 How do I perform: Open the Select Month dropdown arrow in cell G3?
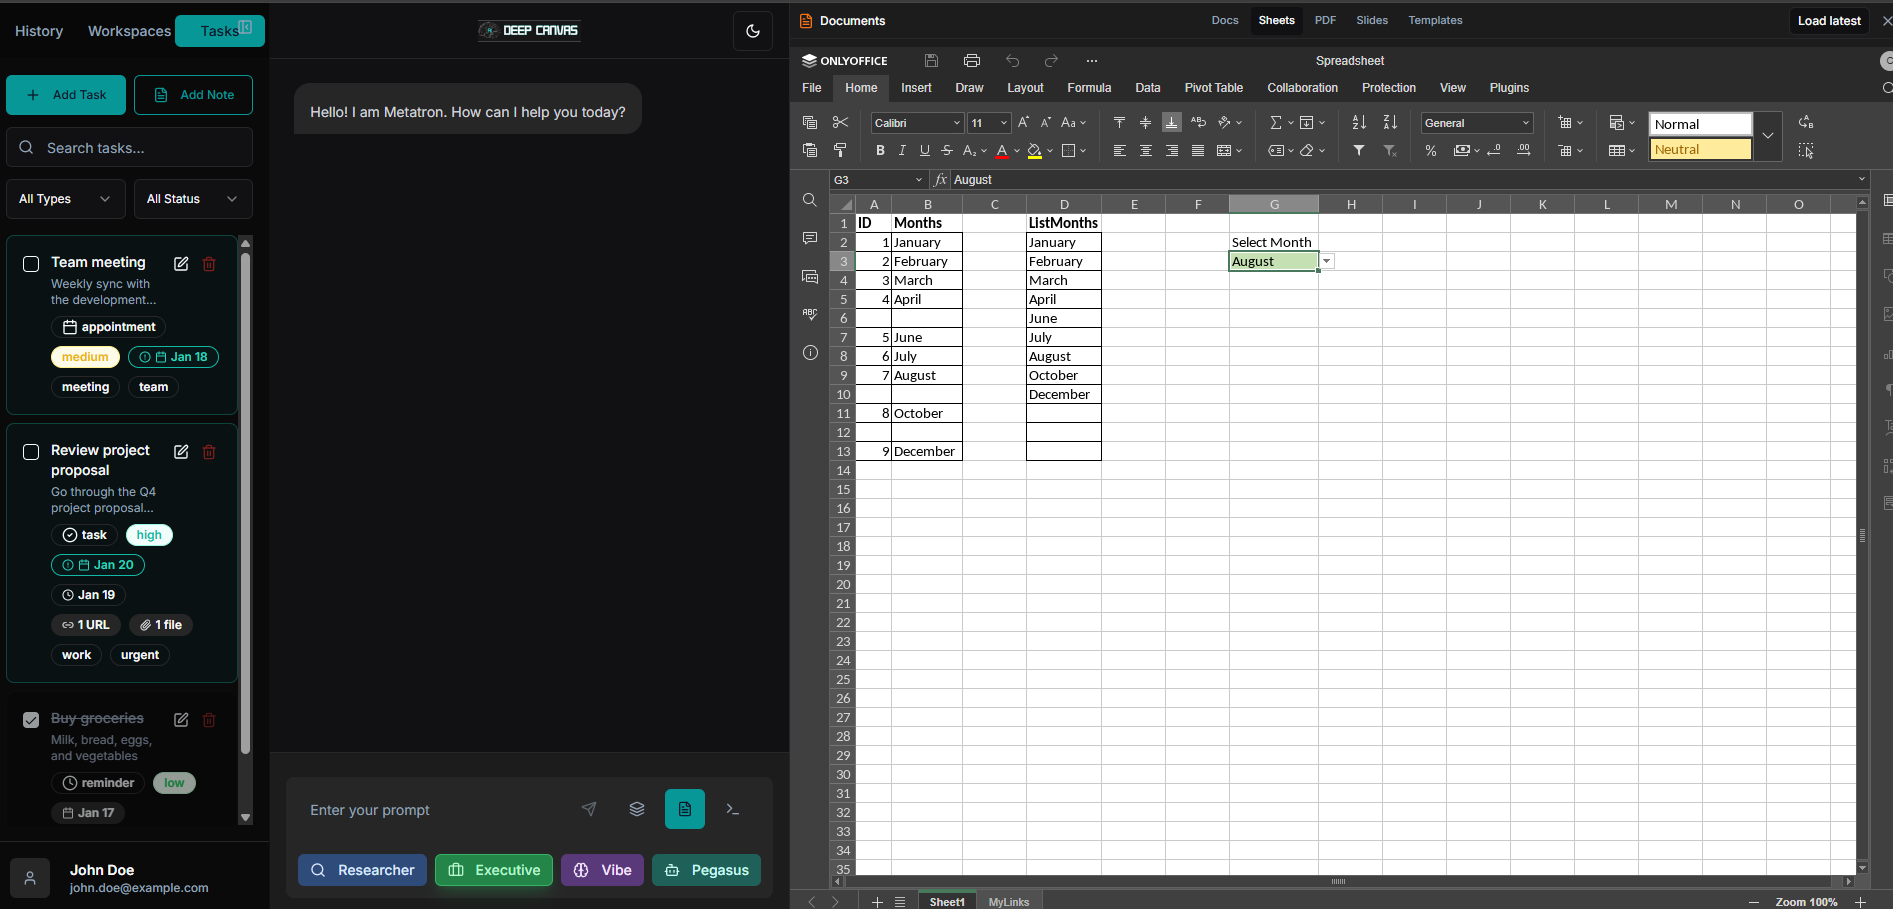[x=1327, y=262]
